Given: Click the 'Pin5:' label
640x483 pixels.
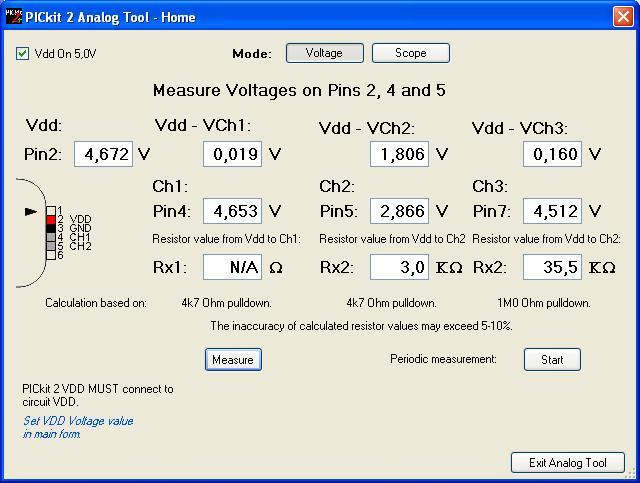Looking at the screenshot, I should coord(339,211).
